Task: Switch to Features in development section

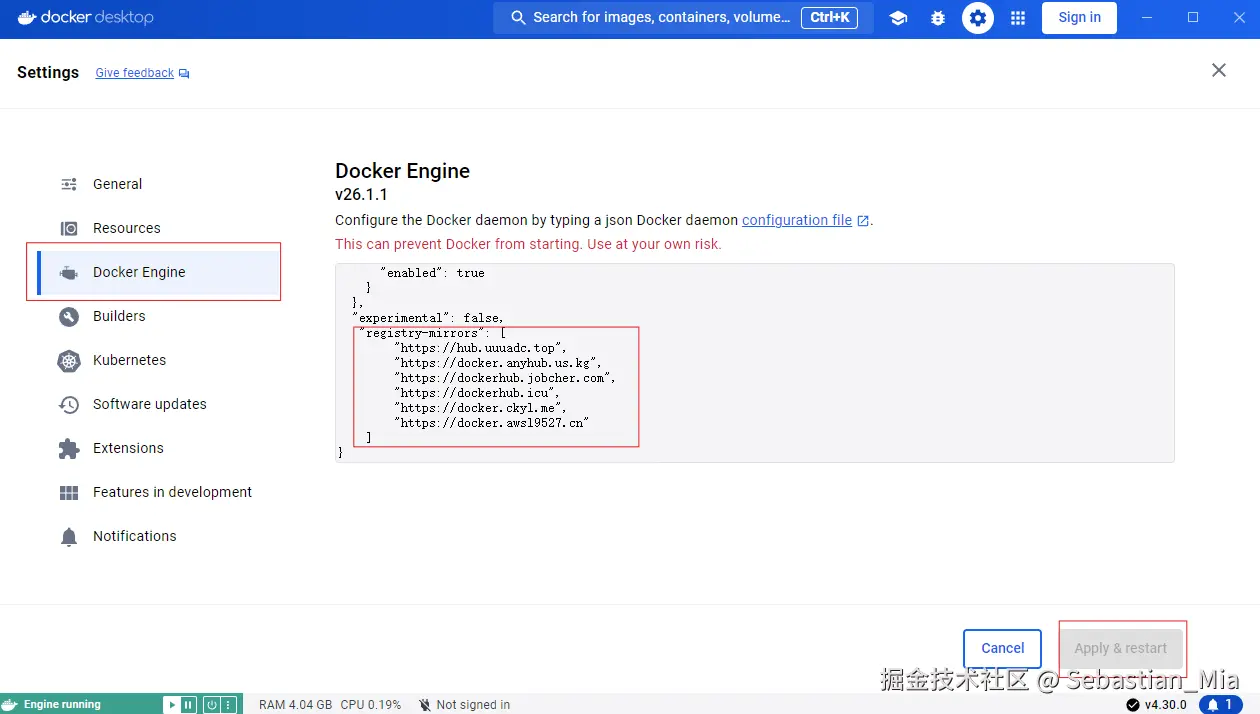Action: [172, 492]
